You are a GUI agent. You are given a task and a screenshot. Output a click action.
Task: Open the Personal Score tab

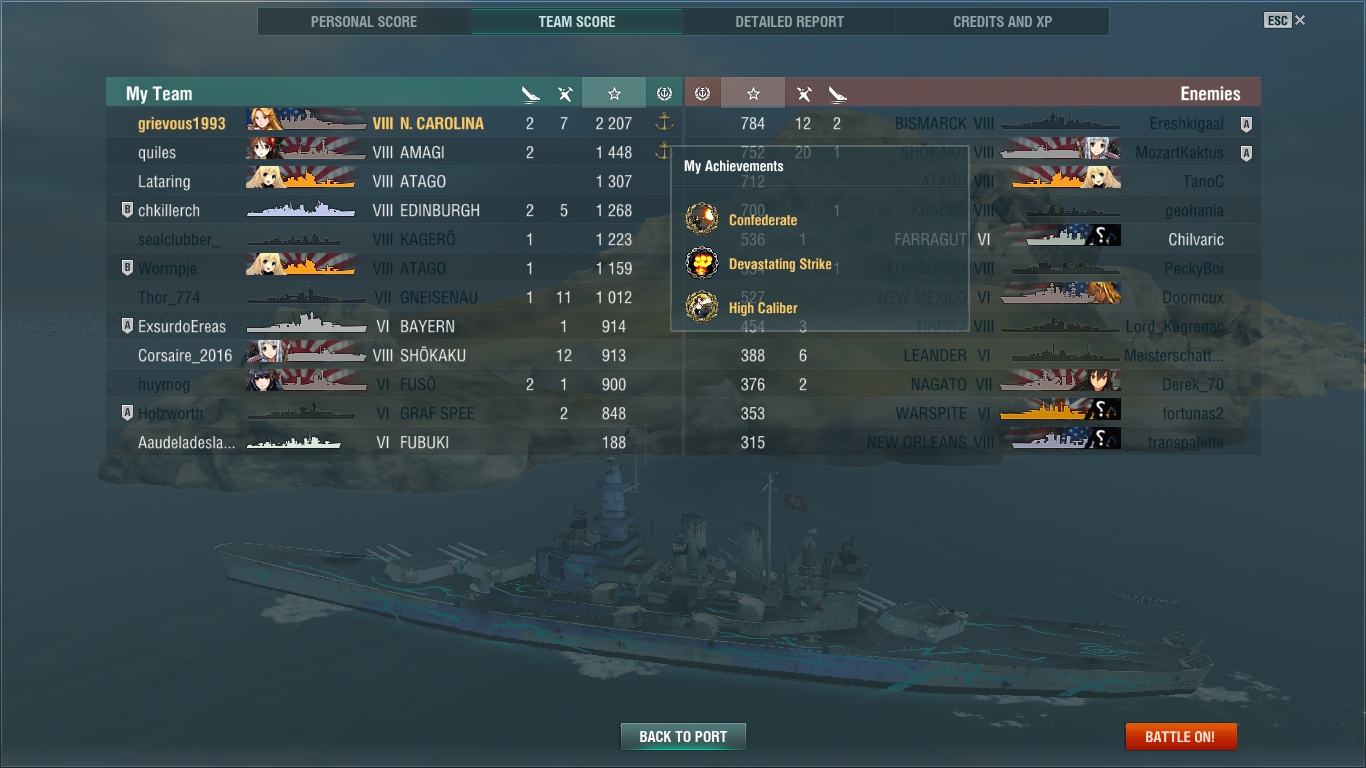pos(364,21)
